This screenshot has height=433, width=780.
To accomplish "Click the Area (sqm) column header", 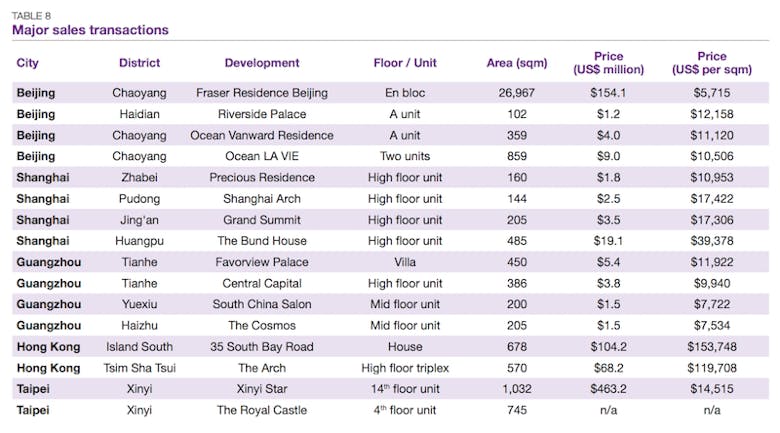I will pos(516,63).
